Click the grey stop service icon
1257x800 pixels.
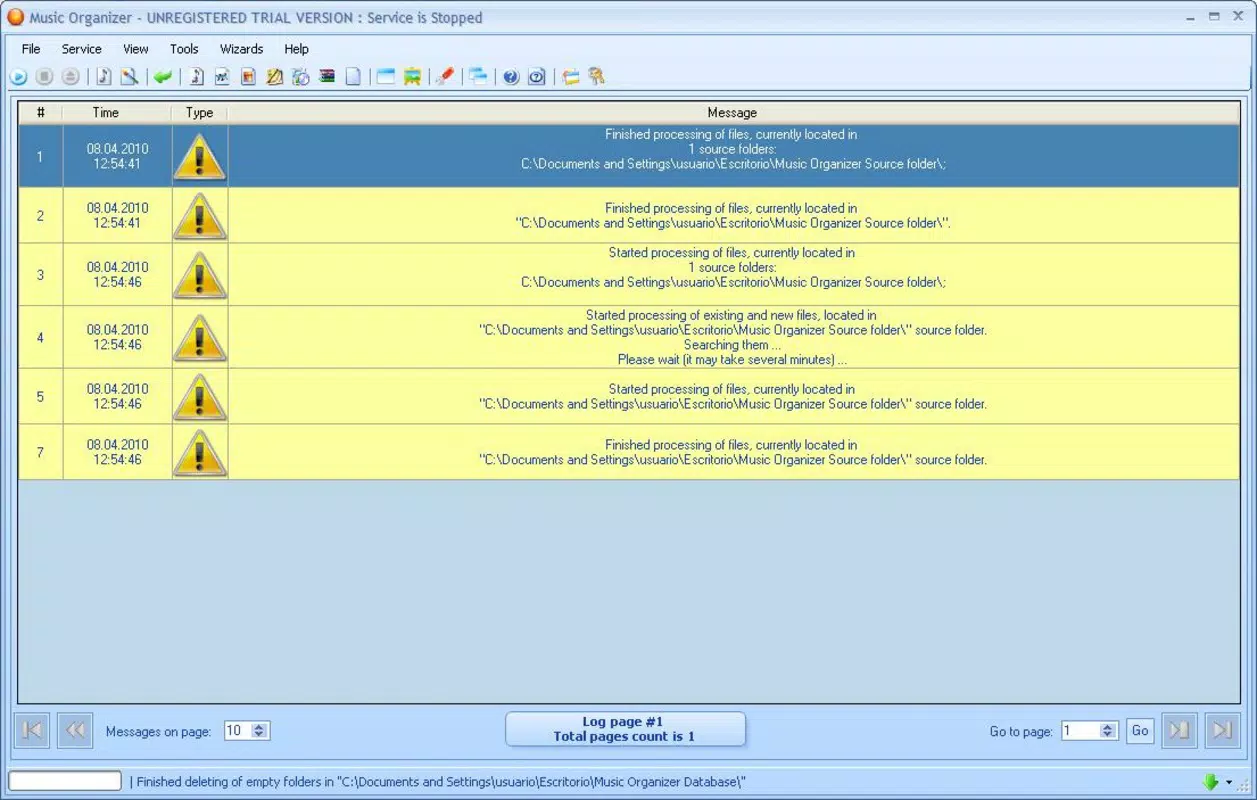tap(44, 77)
